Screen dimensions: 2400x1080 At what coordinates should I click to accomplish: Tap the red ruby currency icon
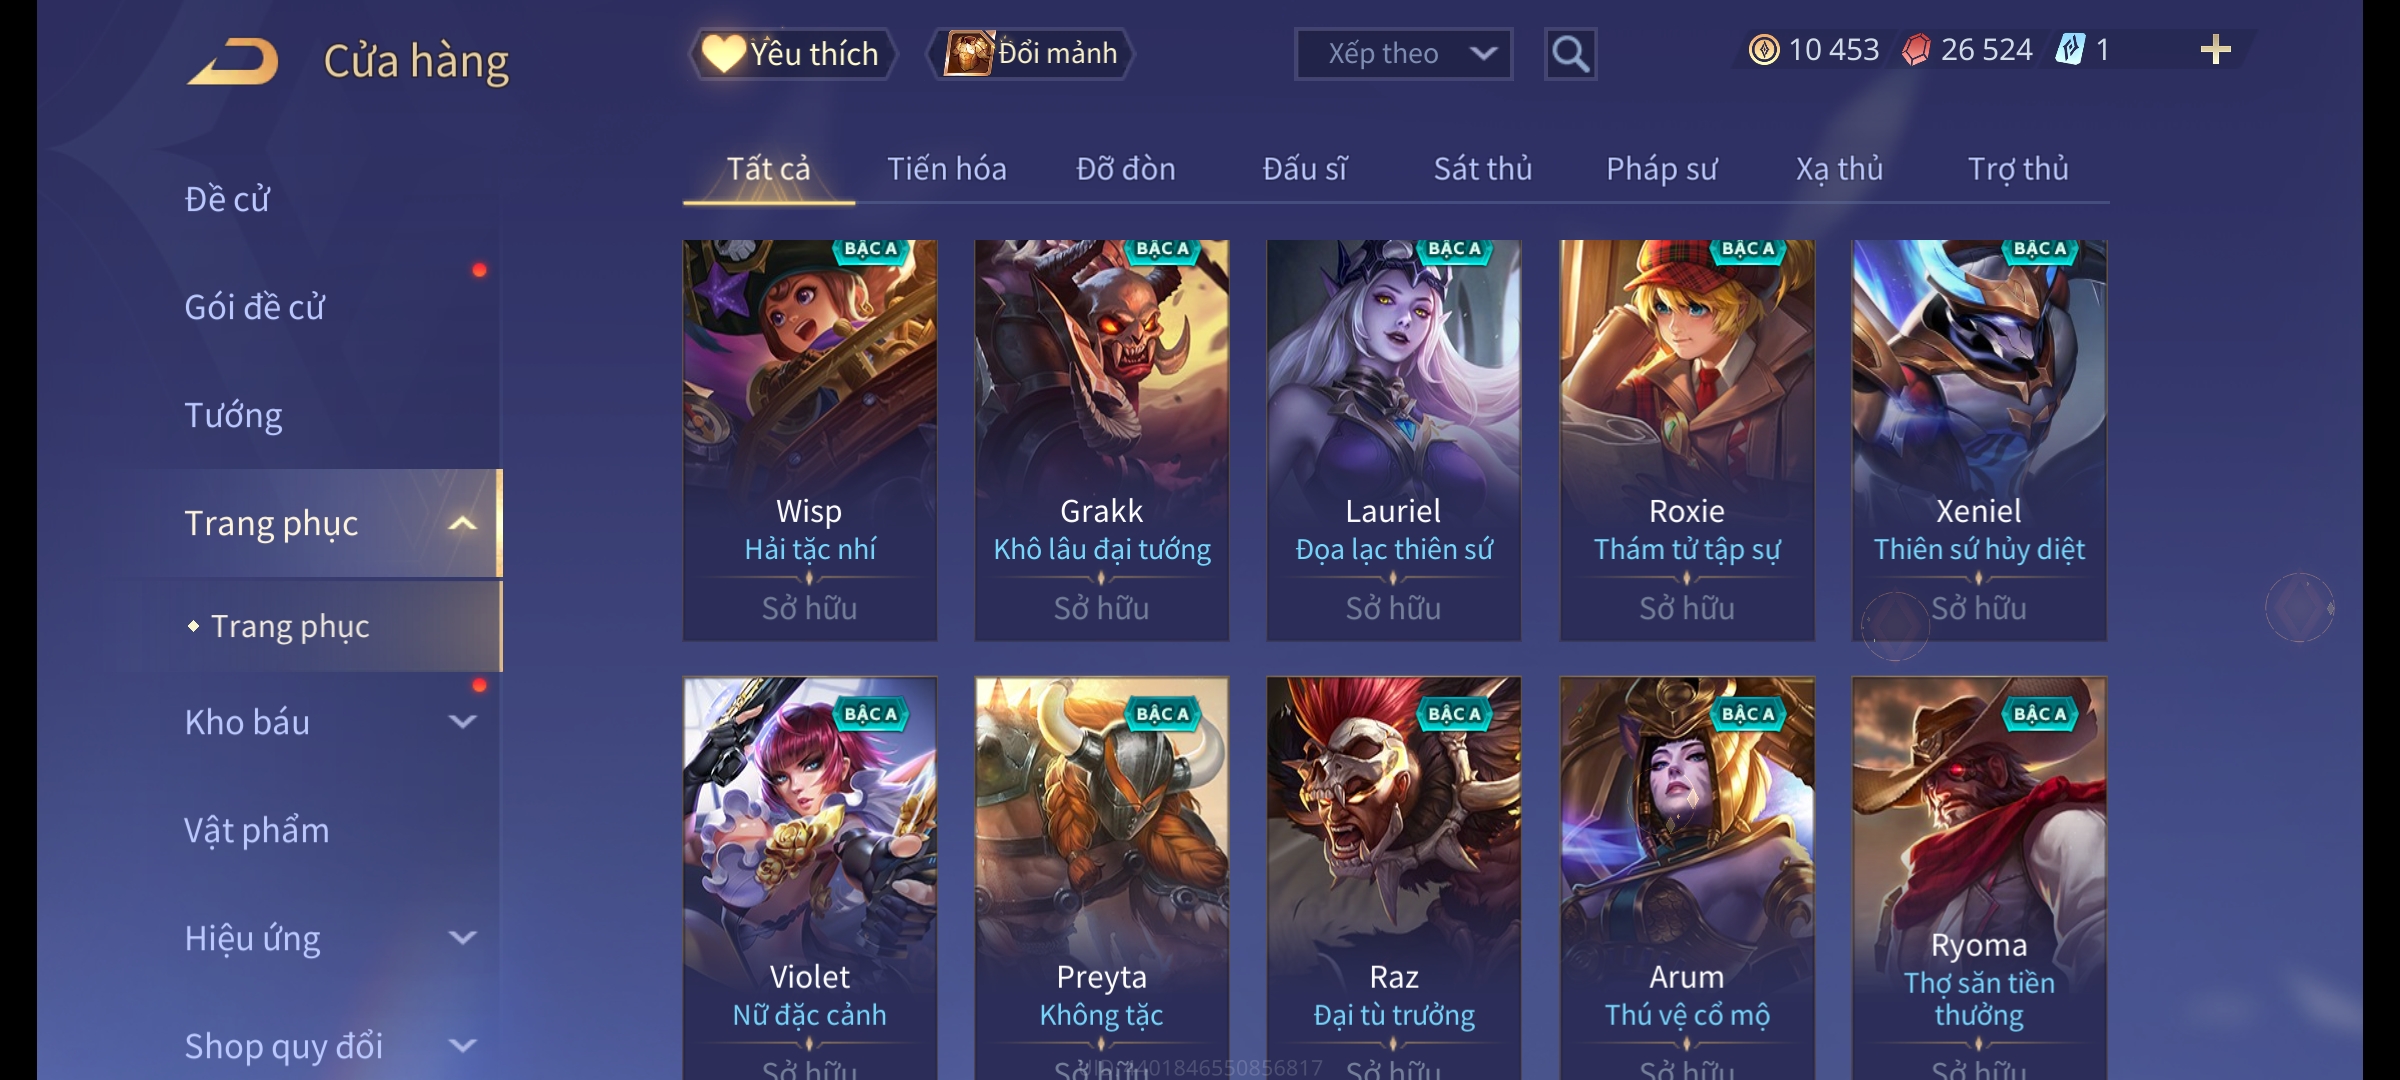click(1916, 50)
